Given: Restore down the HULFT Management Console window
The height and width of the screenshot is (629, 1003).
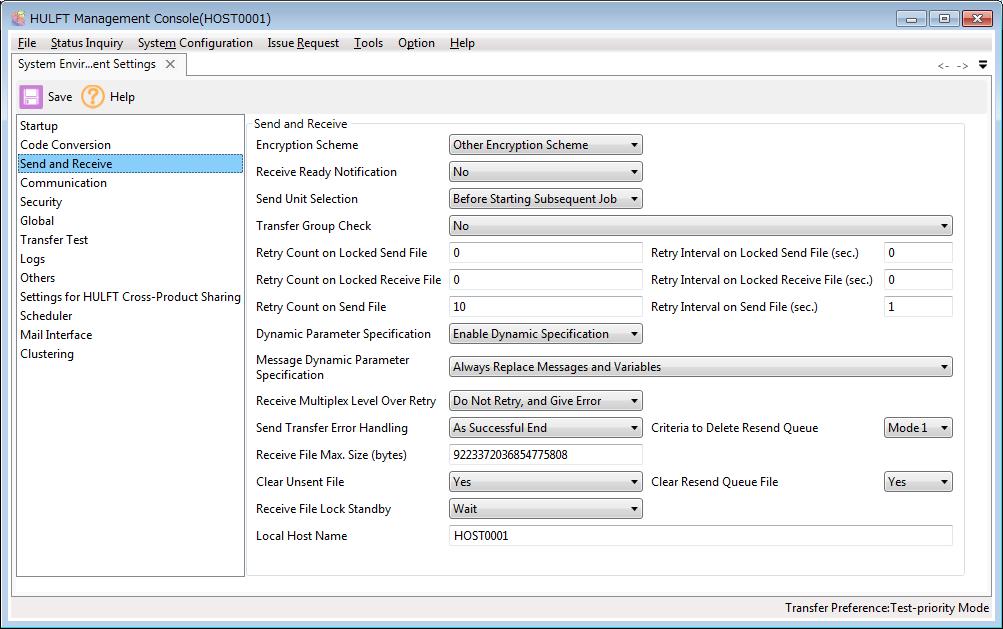Looking at the screenshot, I should pos(944,19).
